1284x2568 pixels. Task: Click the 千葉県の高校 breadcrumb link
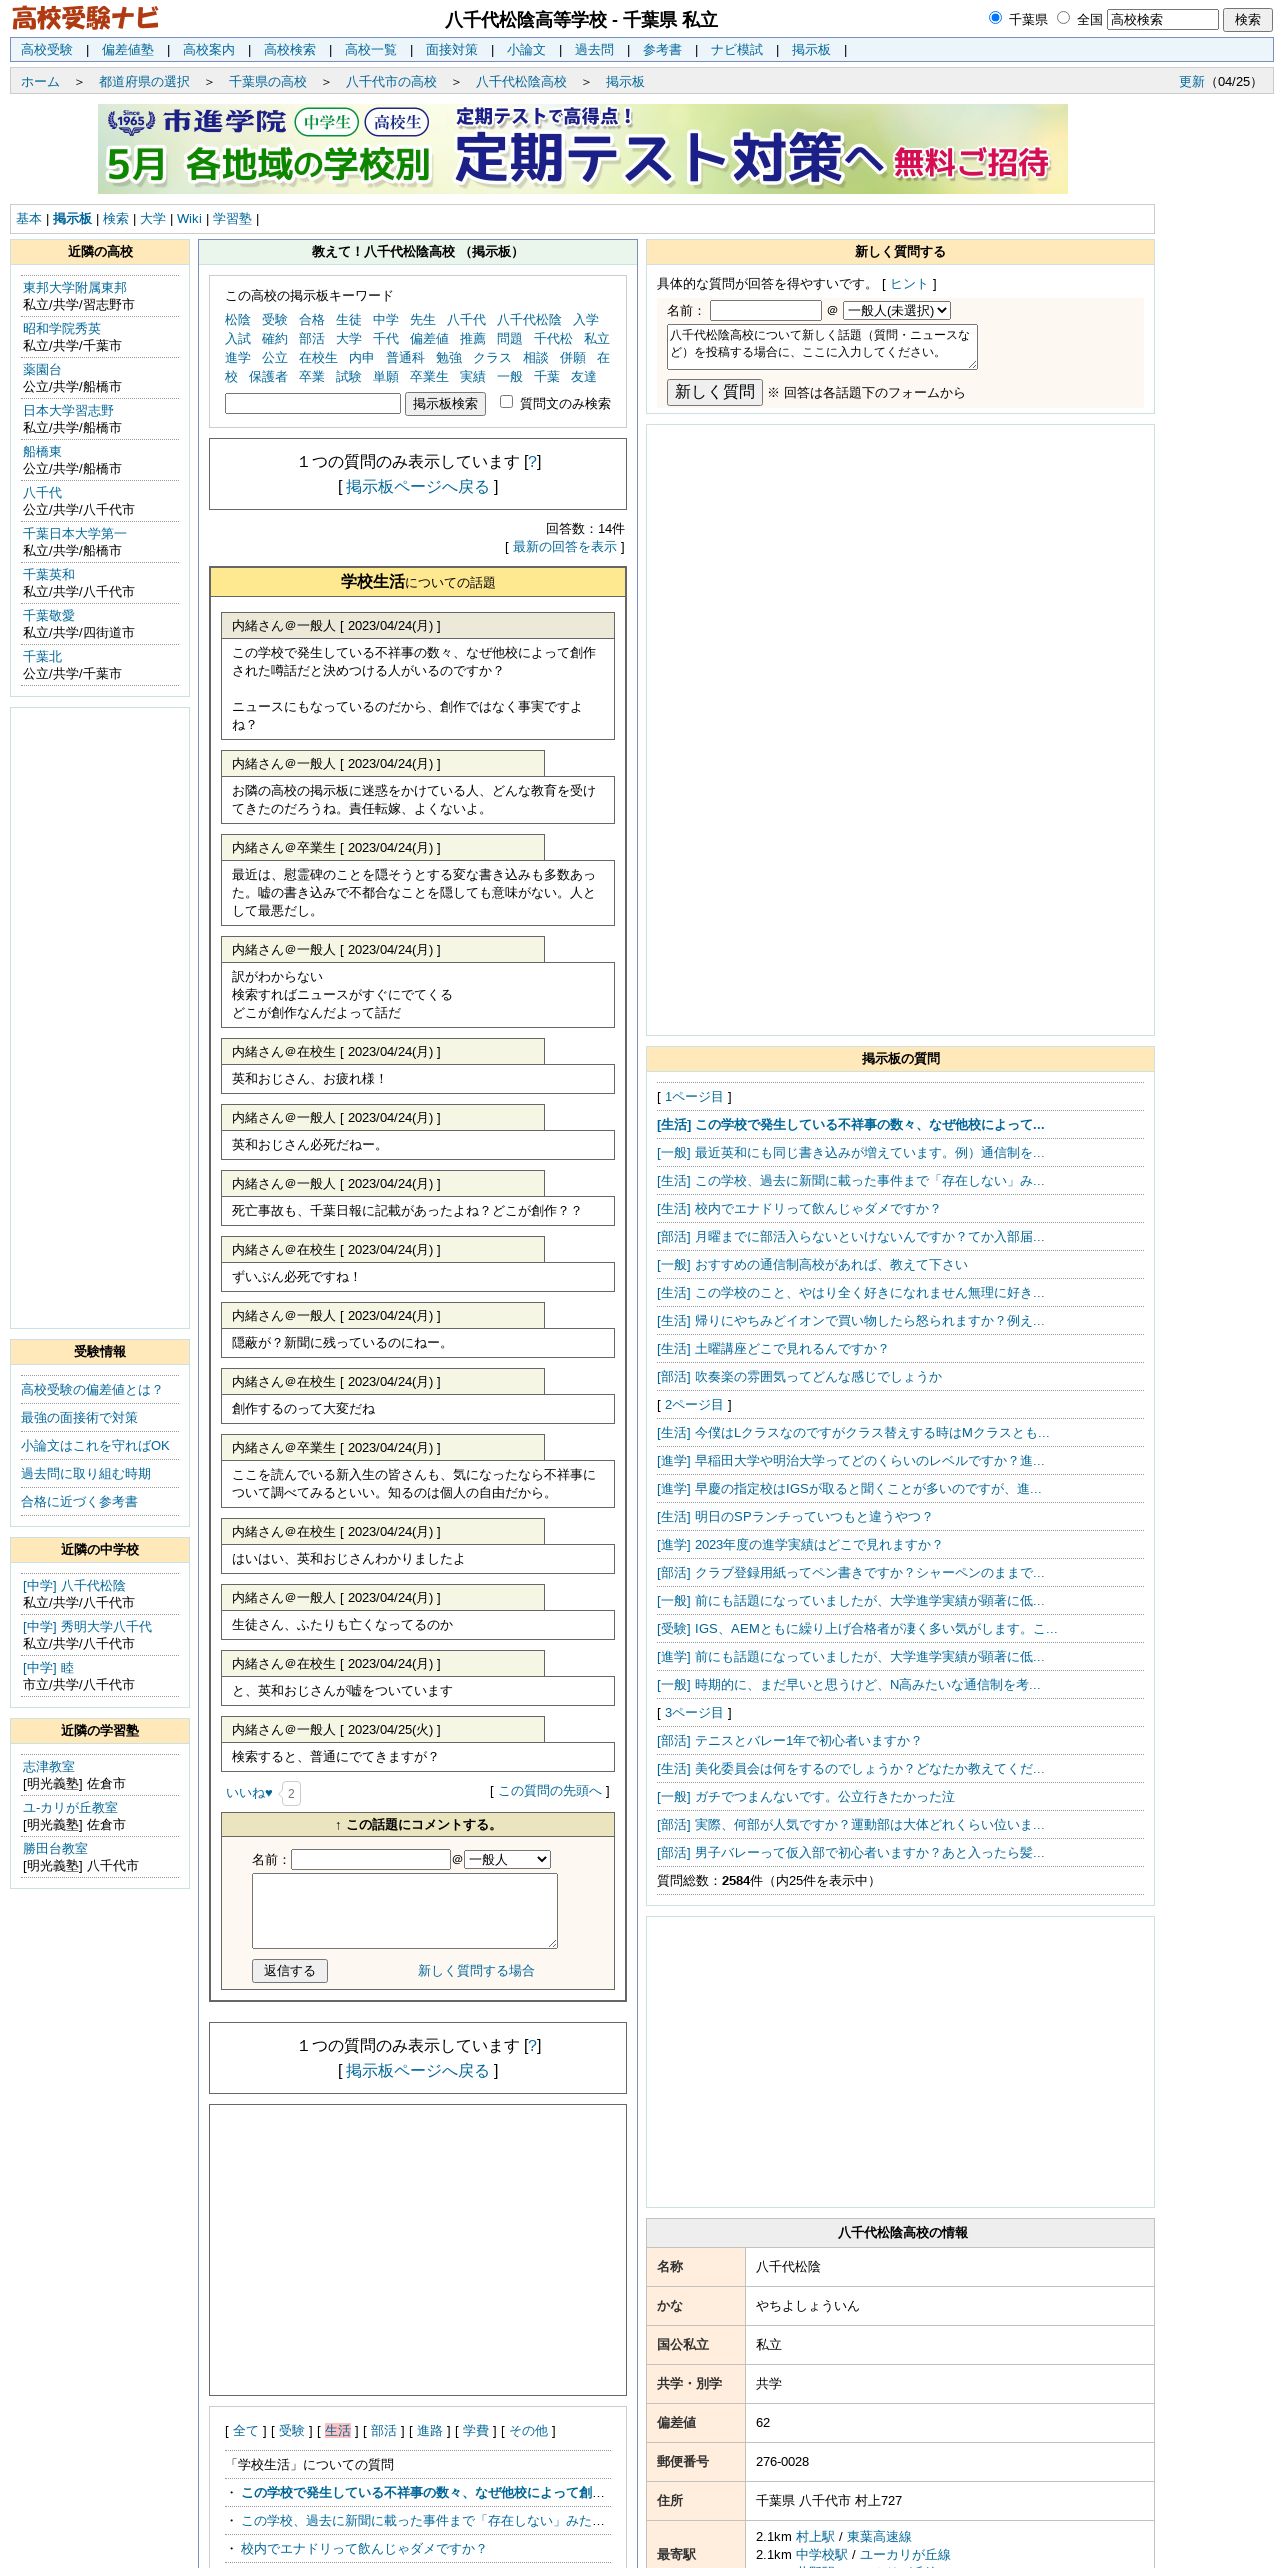(267, 82)
